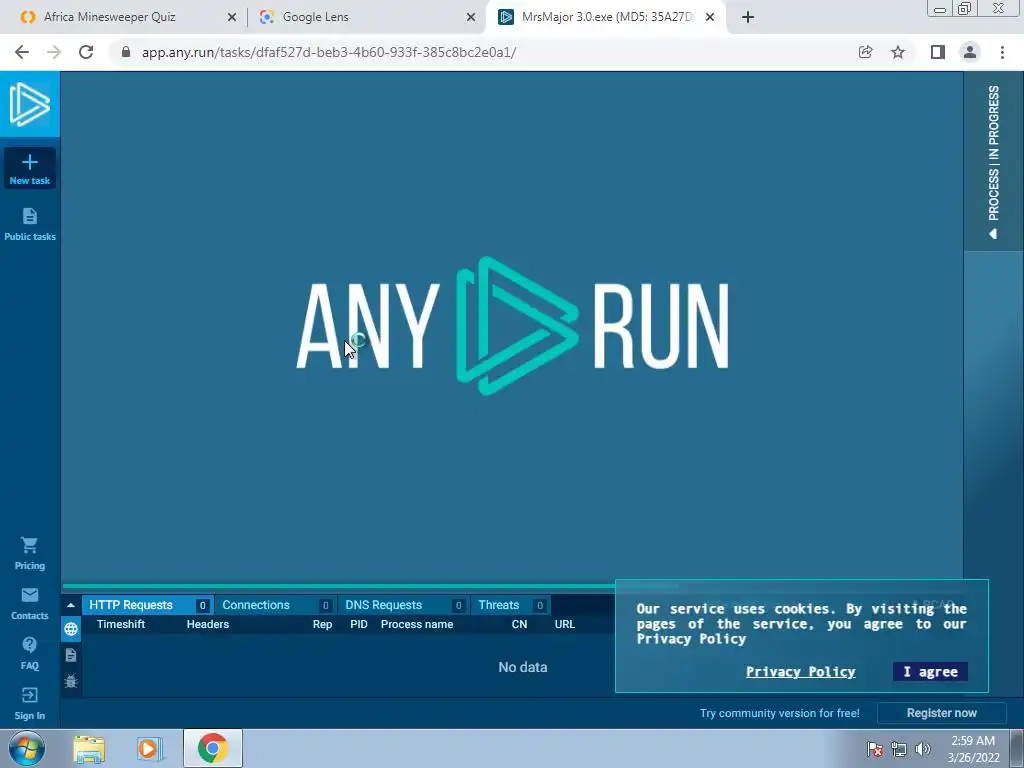This screenshot has width=1024, height=768.
Task: Bookmark this page with star
Action: (x=898, y=52)
